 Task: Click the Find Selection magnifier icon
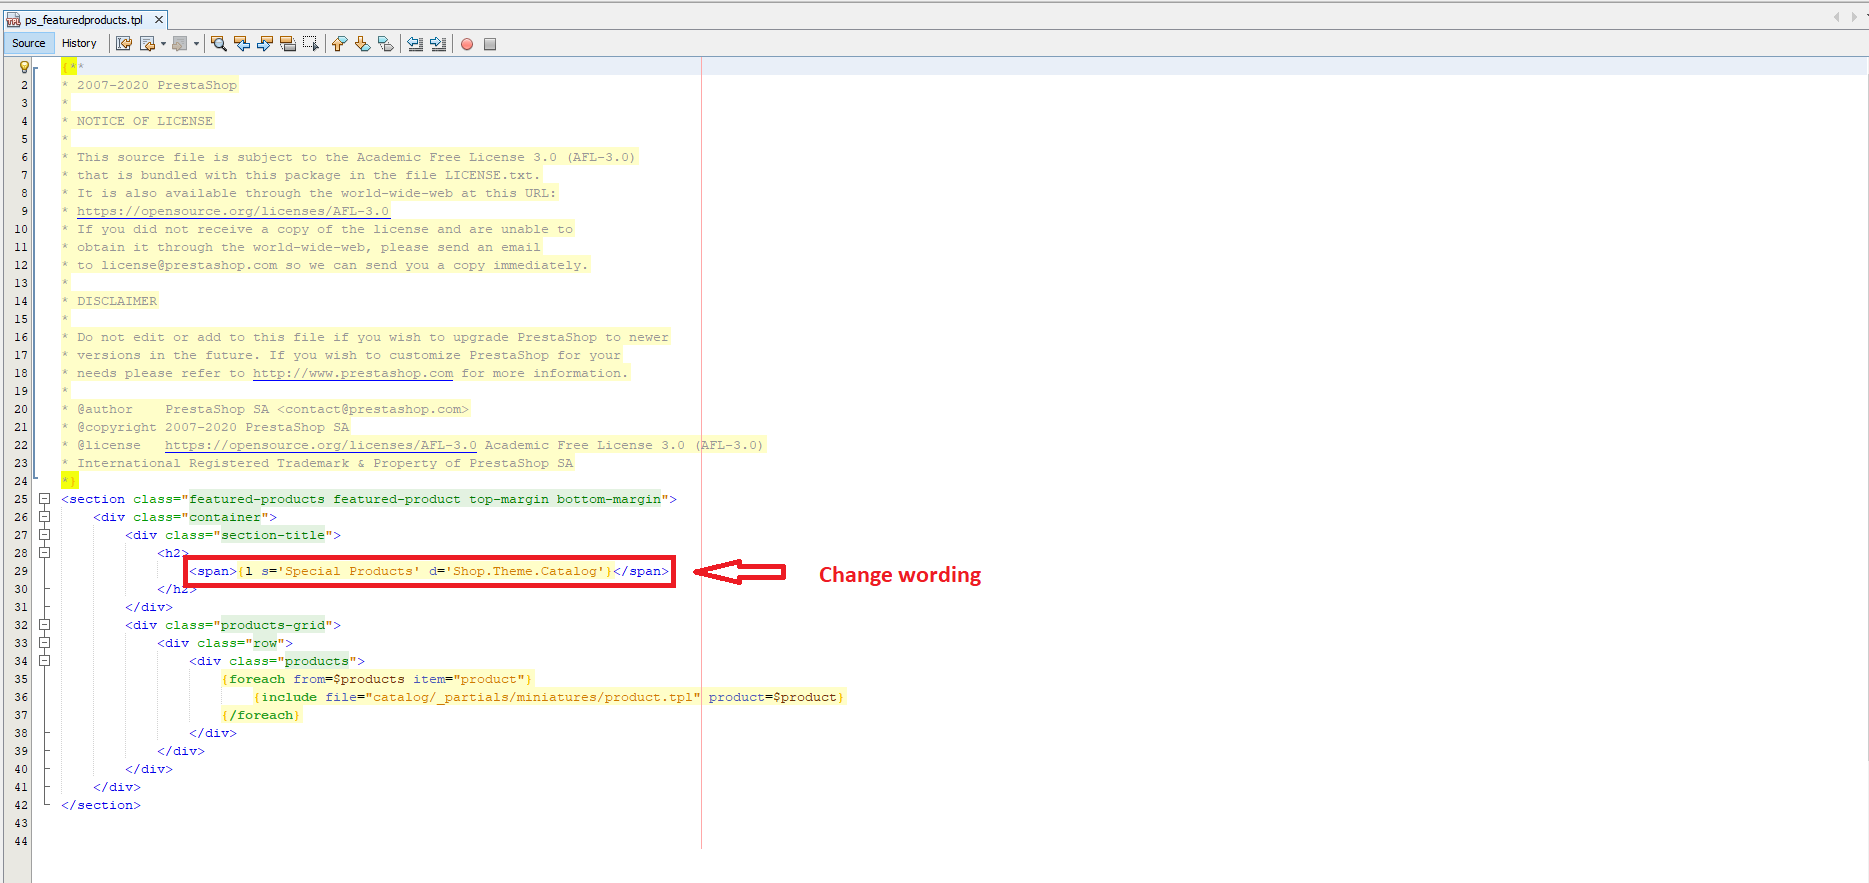click(x=218, y=44)
